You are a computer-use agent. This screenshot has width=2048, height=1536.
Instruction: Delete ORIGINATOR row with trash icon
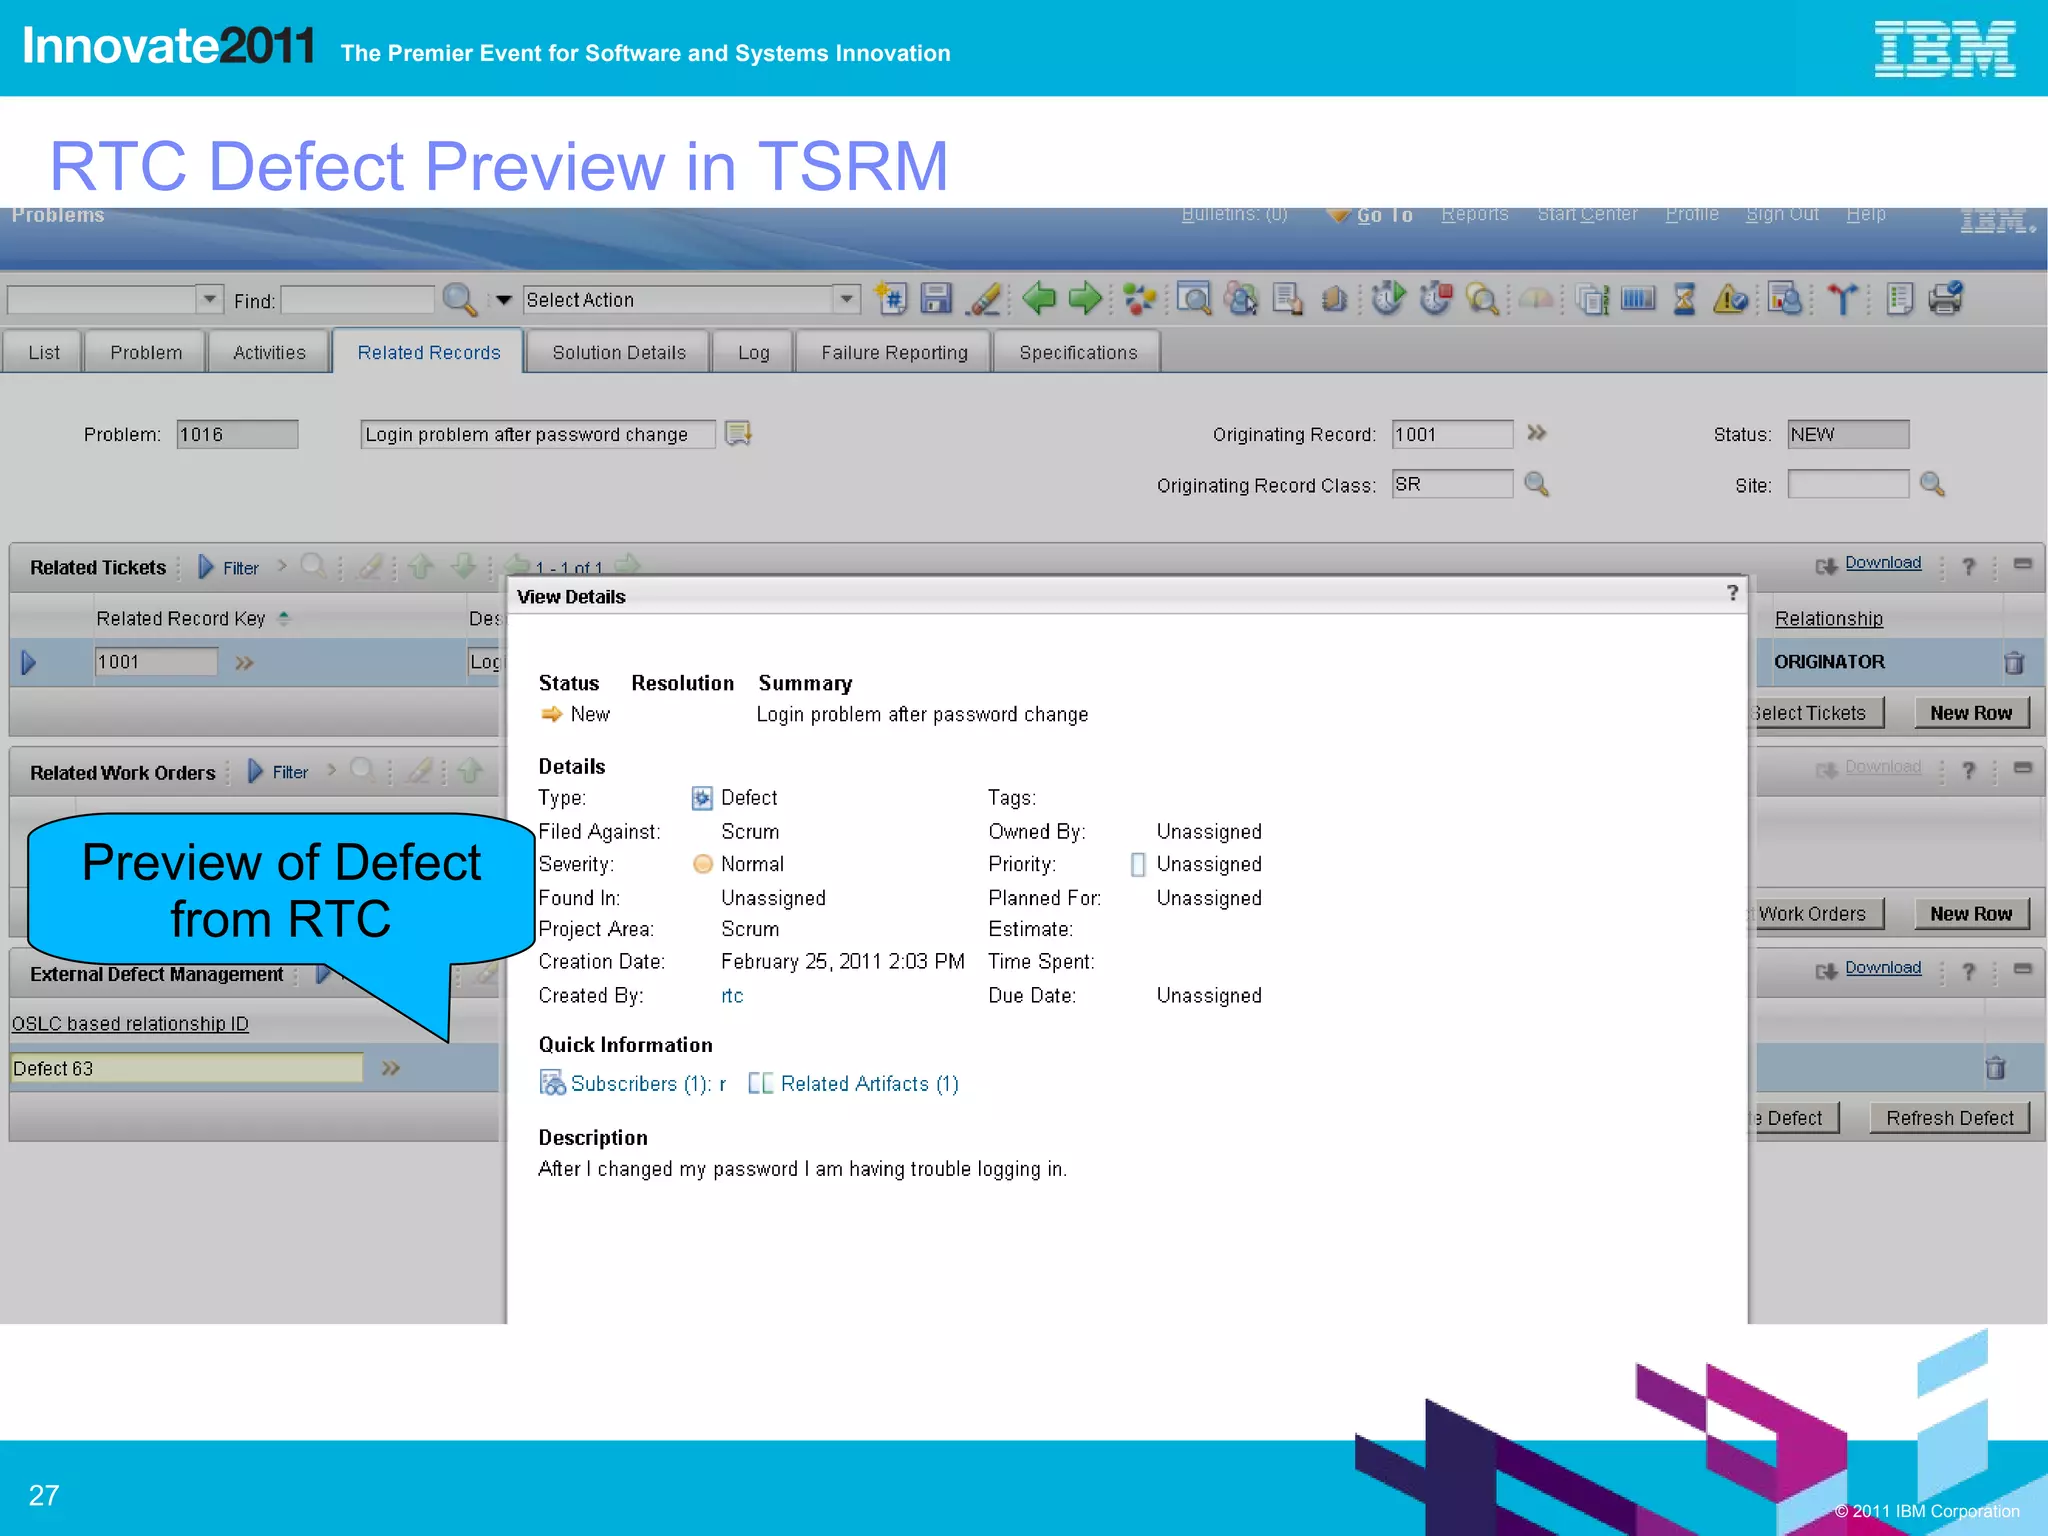tap(2014, 662)
